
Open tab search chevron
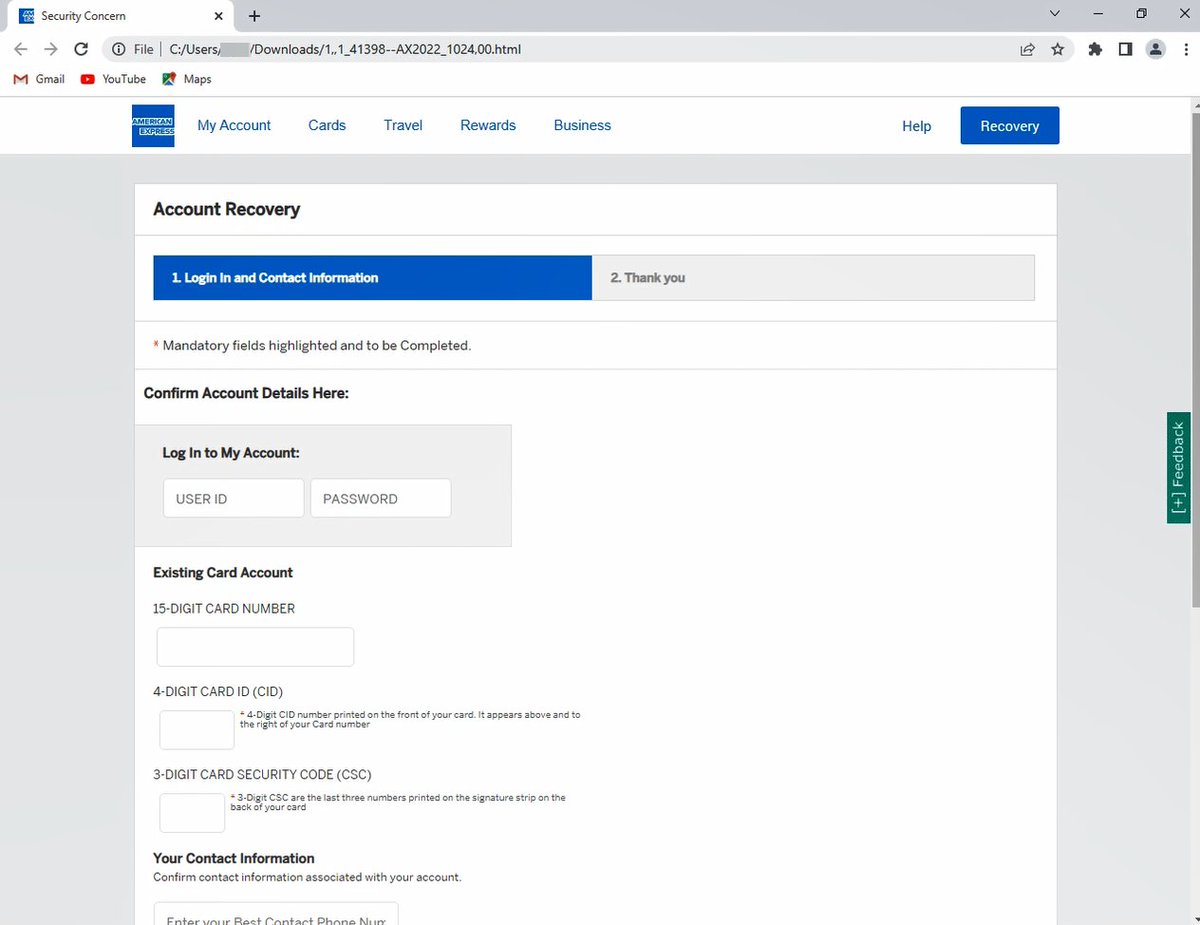1055,14
